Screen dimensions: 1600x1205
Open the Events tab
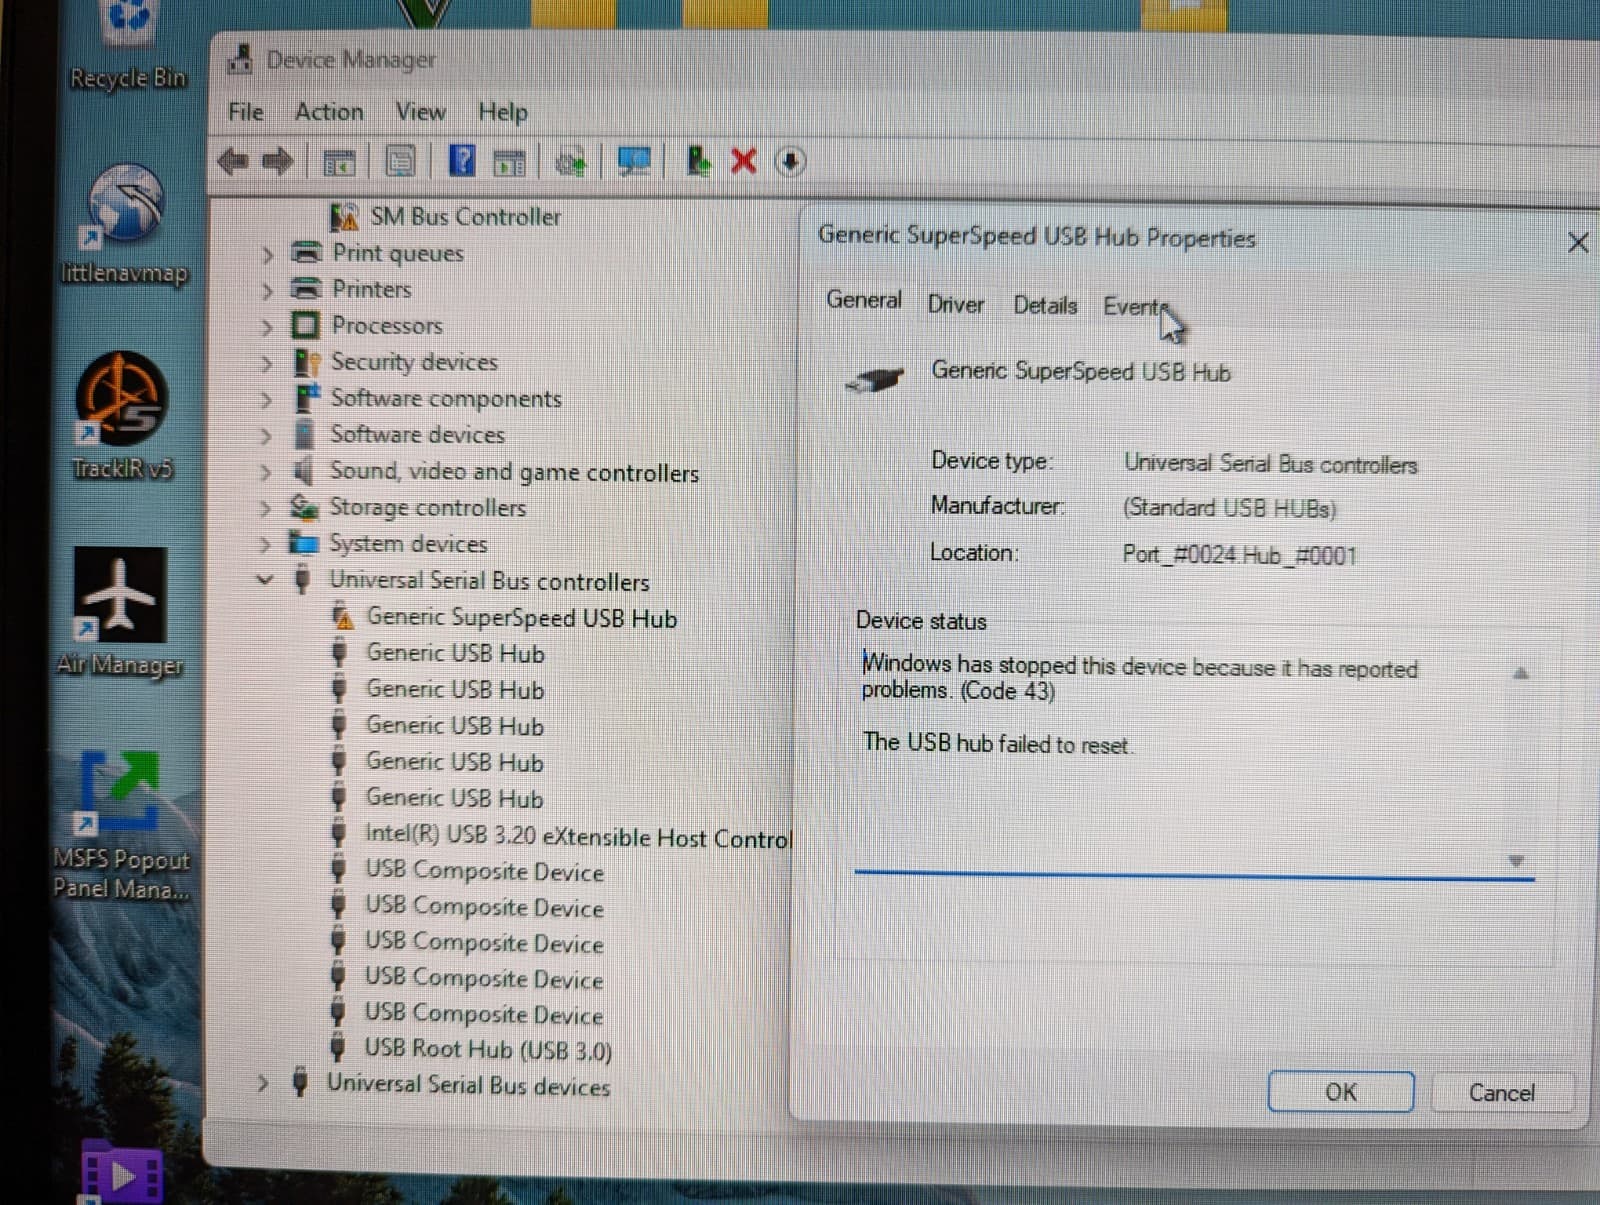coord(1134,306)
